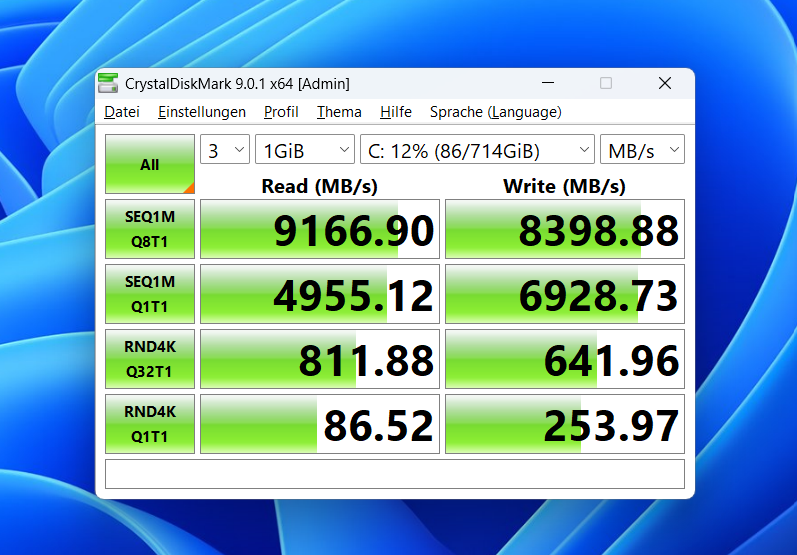Click the Read (MB/s) column header

tap(320, 186)
